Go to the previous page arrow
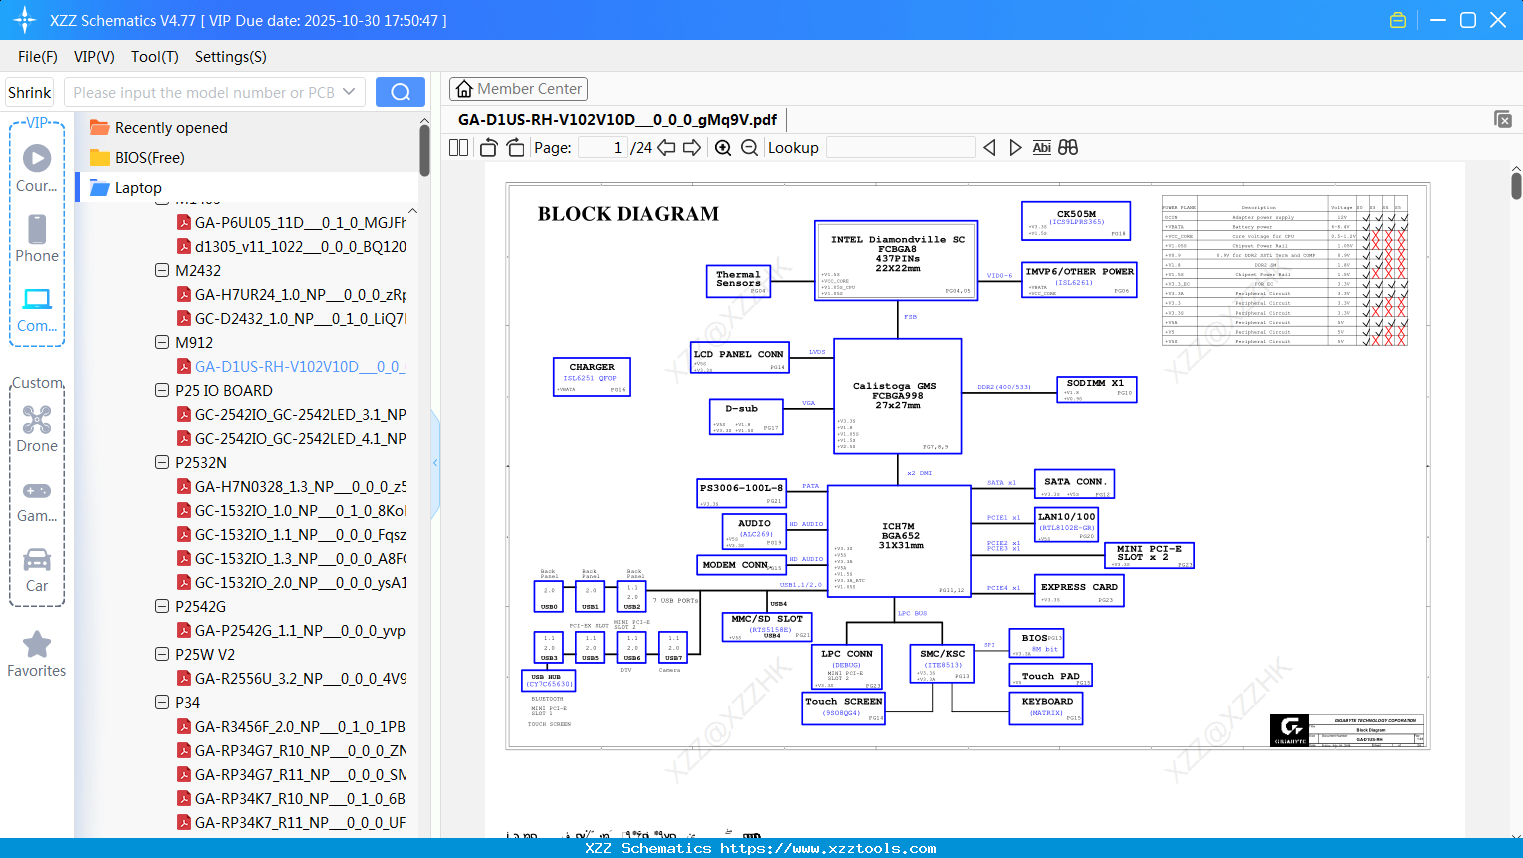The image size is (1523, 858). (x=666, y=147)
